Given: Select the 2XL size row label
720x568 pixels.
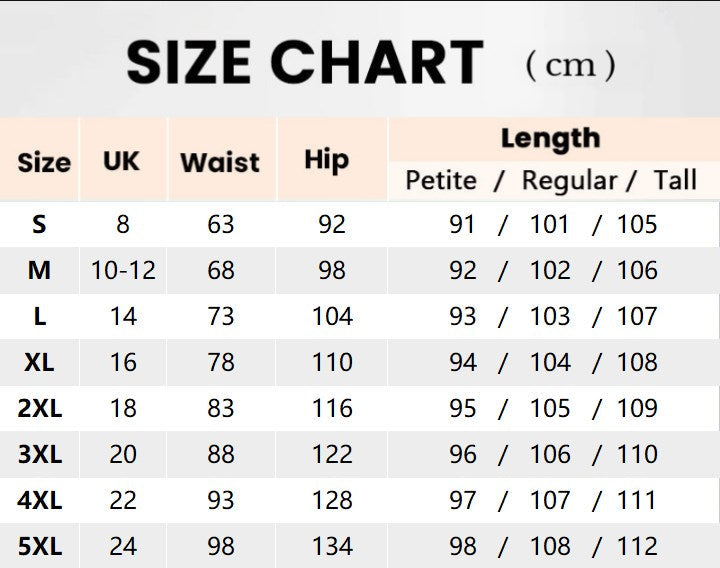Looking at the screenshot, I should click(x=40, y=408).
